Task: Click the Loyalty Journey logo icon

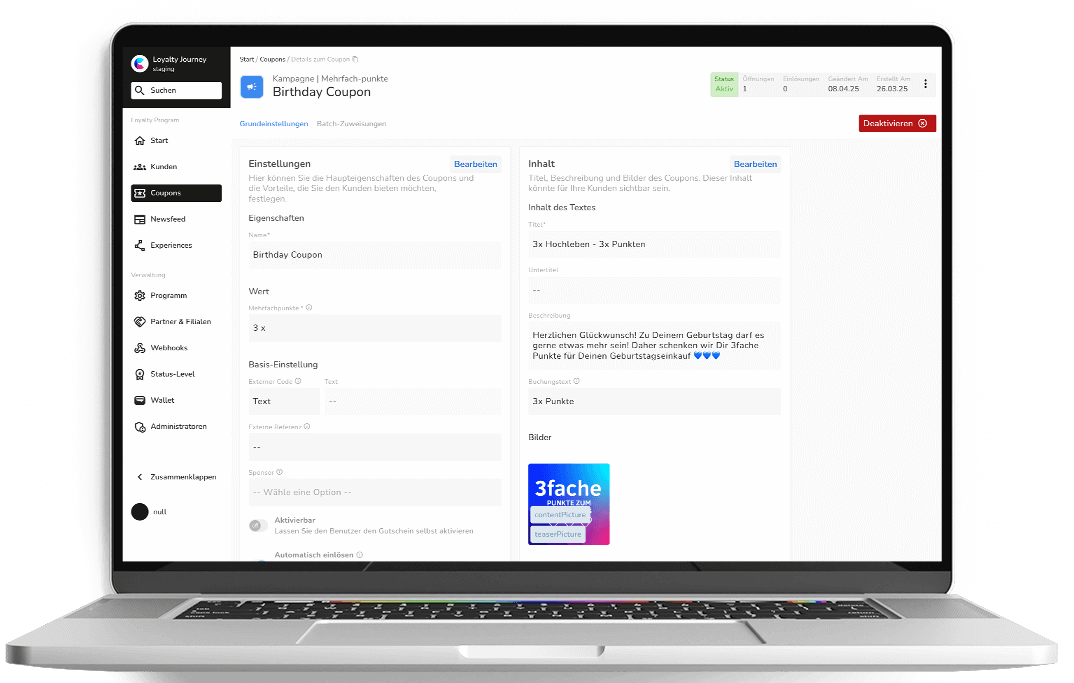Action: tap(140, 64)
